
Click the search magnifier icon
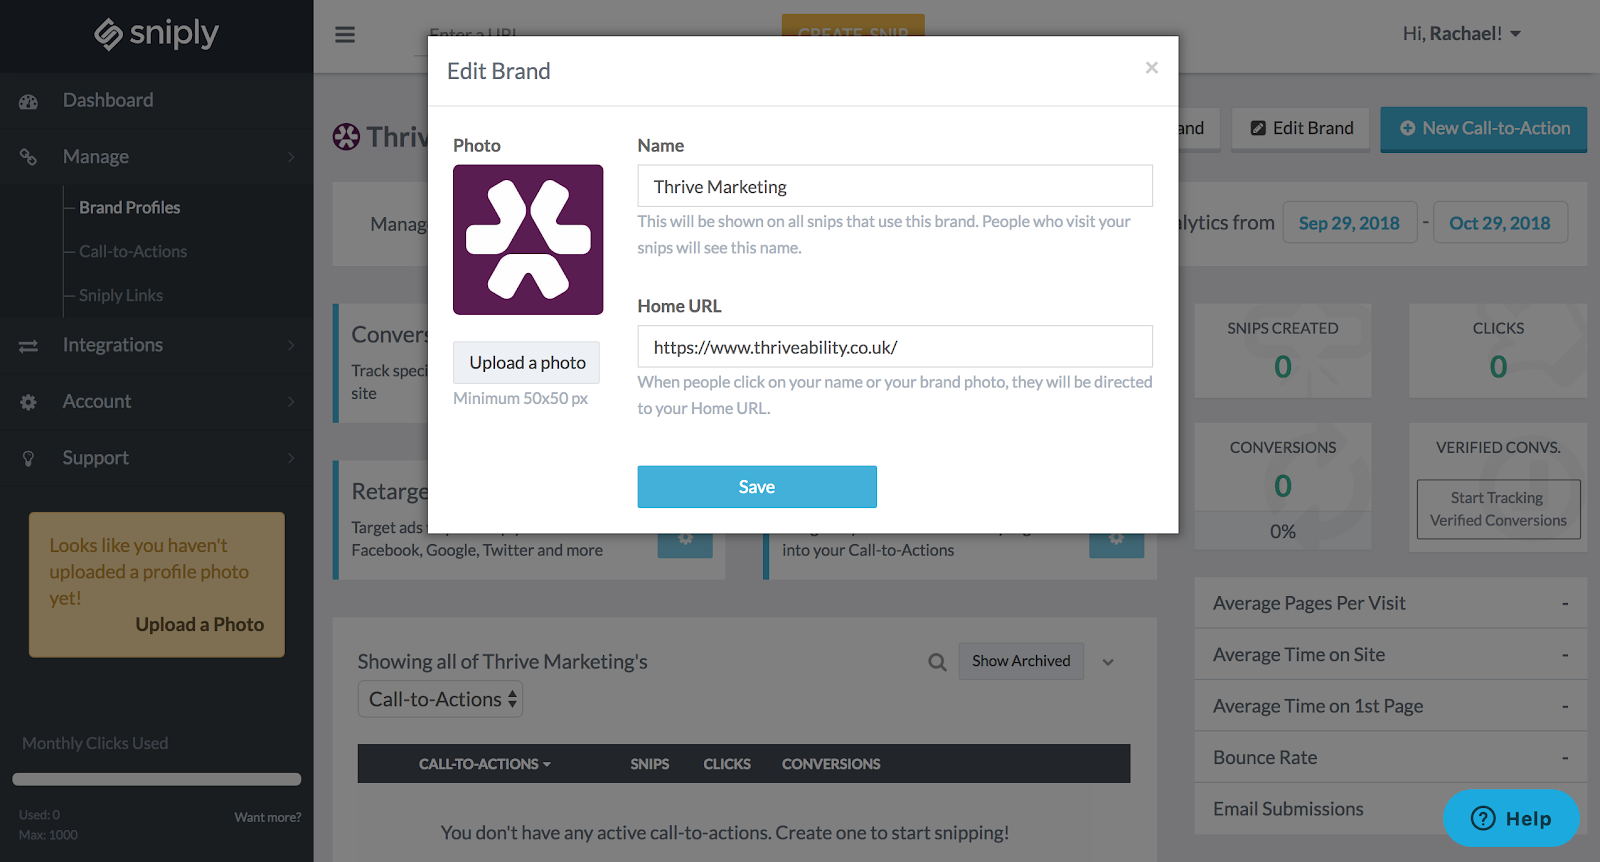pos(937,662)
